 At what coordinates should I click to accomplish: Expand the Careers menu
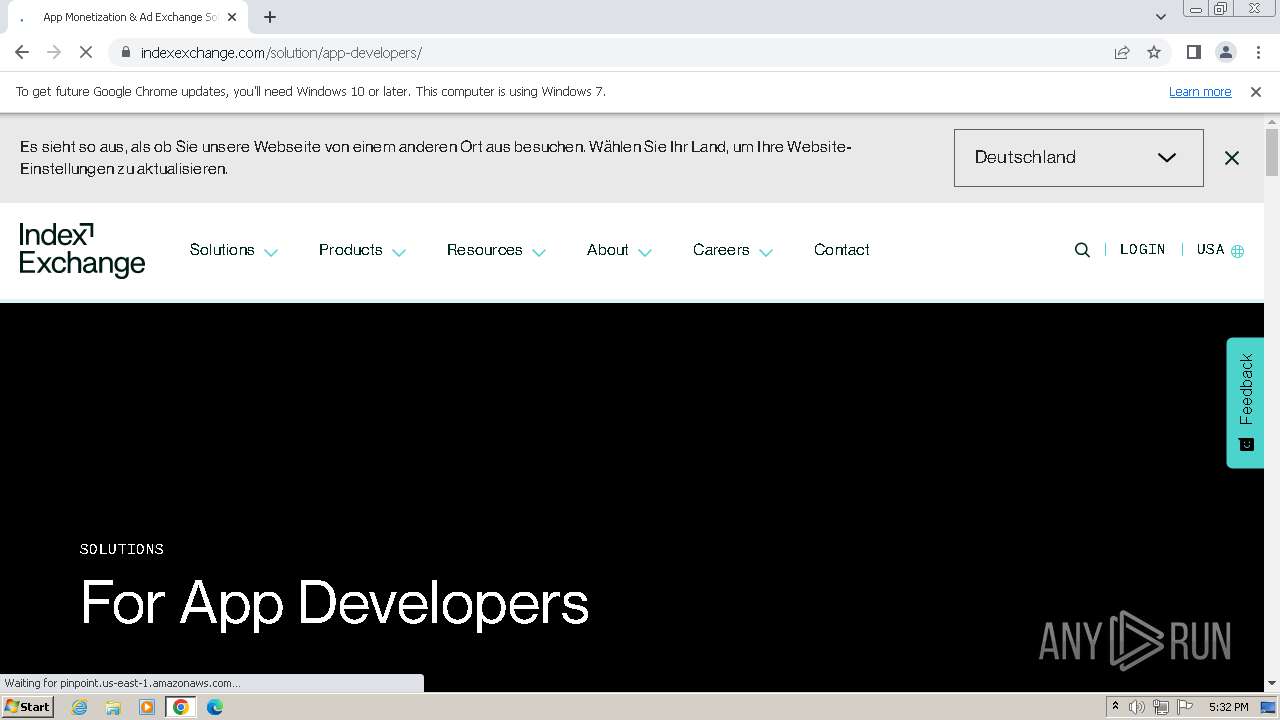(733, 250)
